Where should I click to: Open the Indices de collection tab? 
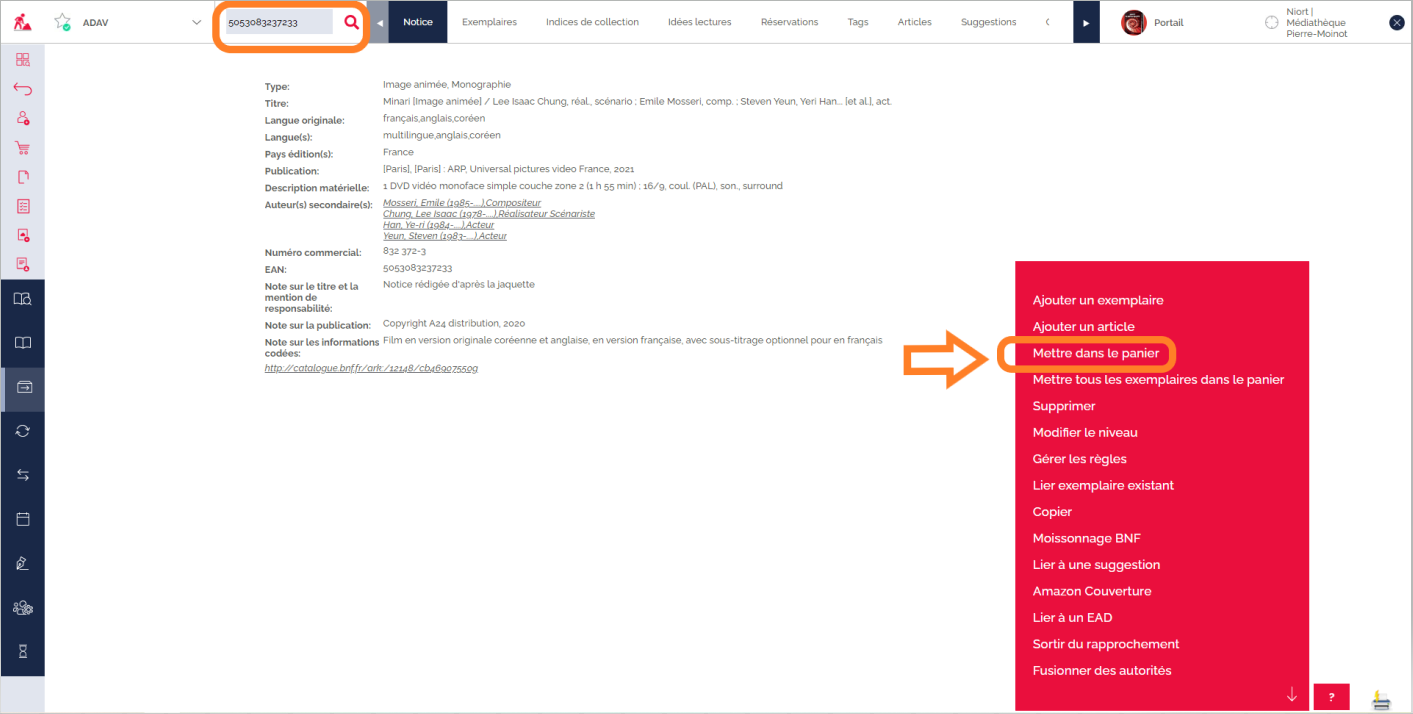click(x=592, y=22)
